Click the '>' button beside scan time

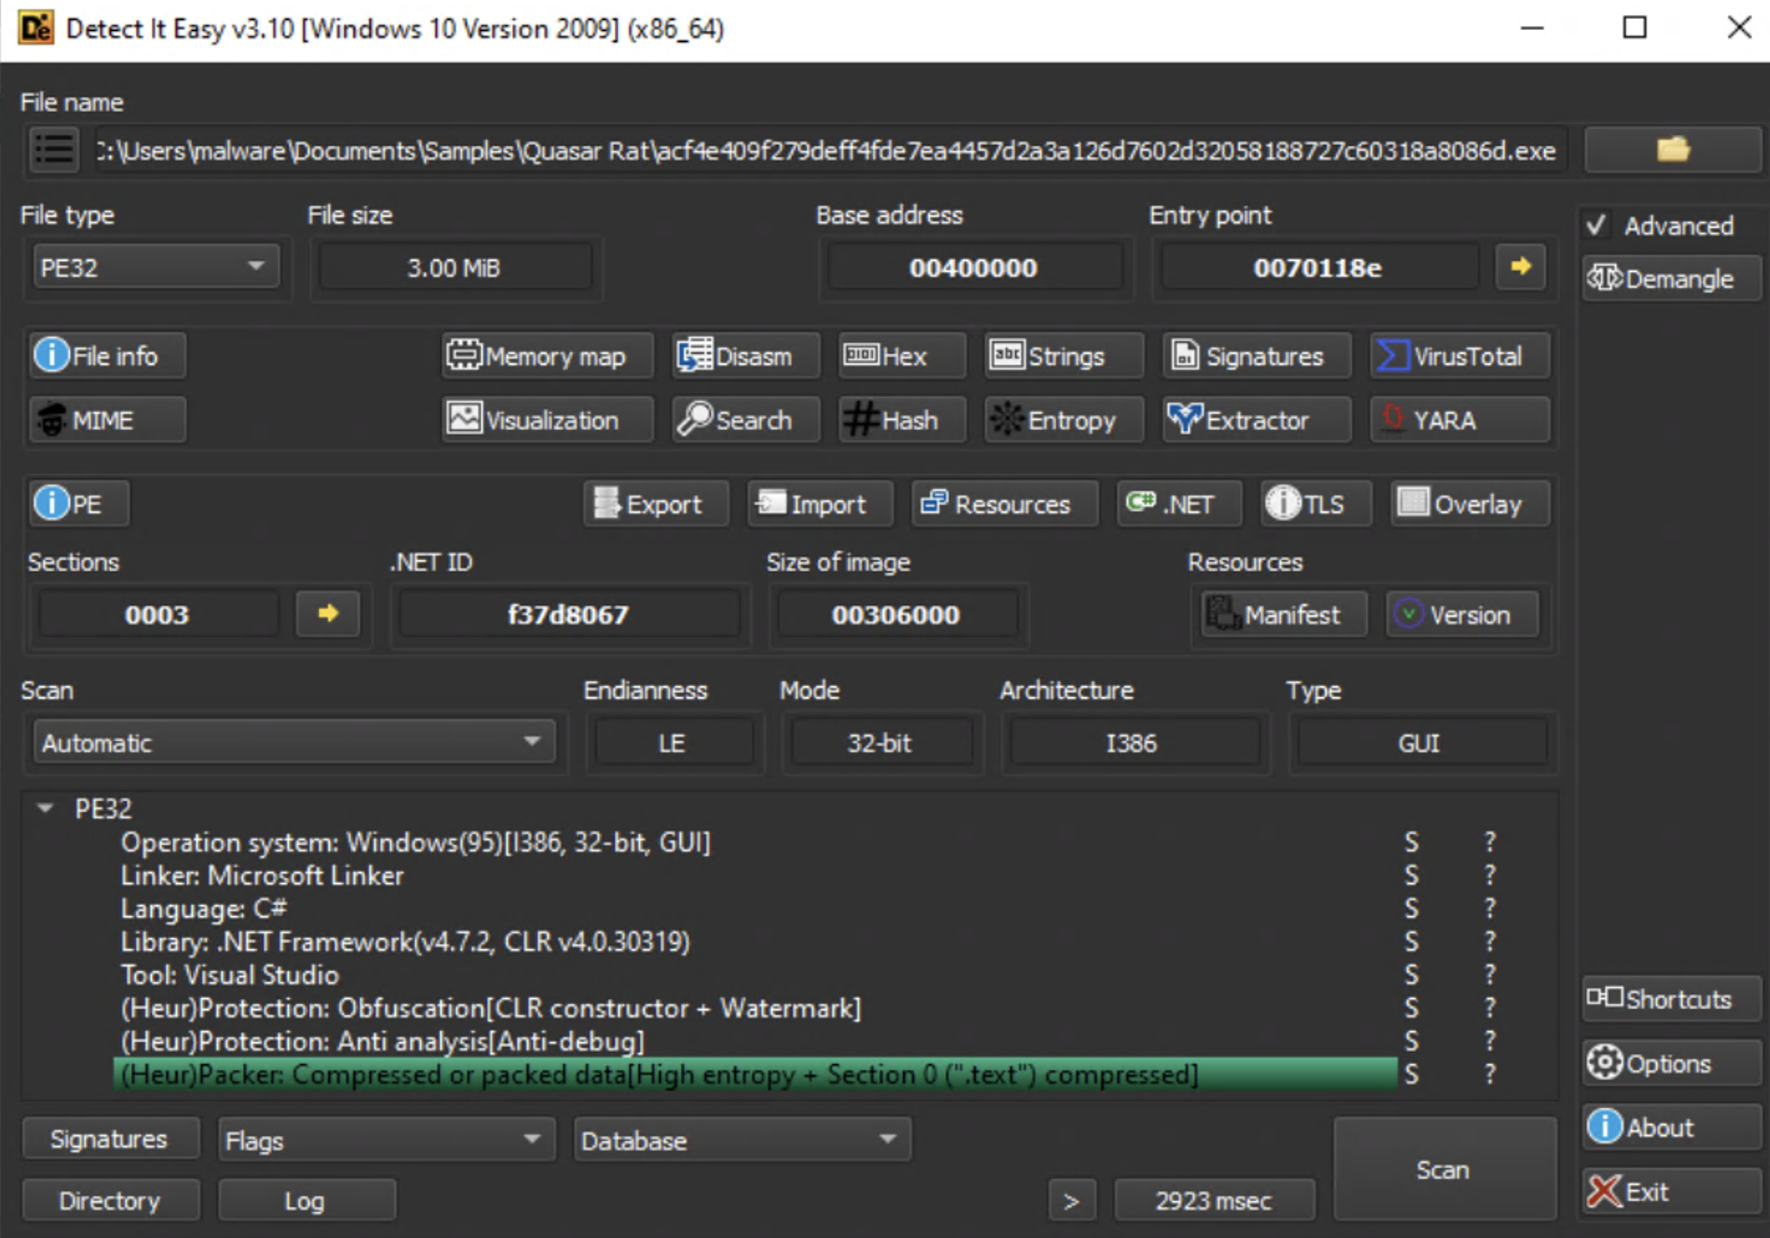coord(1072,1200)
